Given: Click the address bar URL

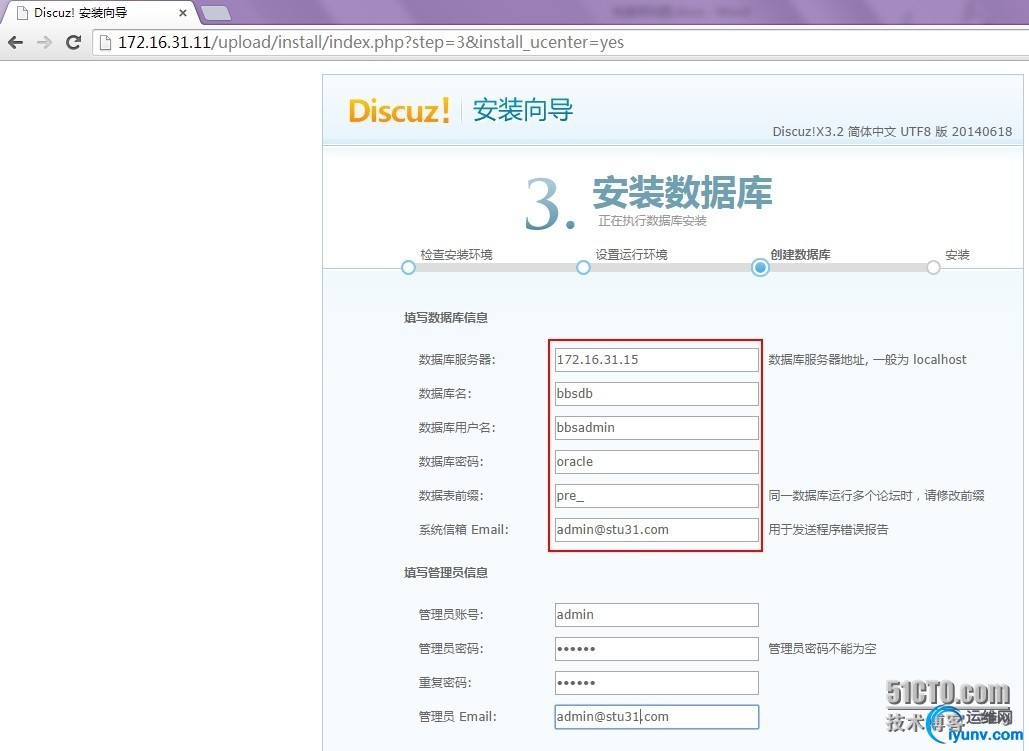Looking at the screenshot, I should pyautogui.click(x=371, y=43).
